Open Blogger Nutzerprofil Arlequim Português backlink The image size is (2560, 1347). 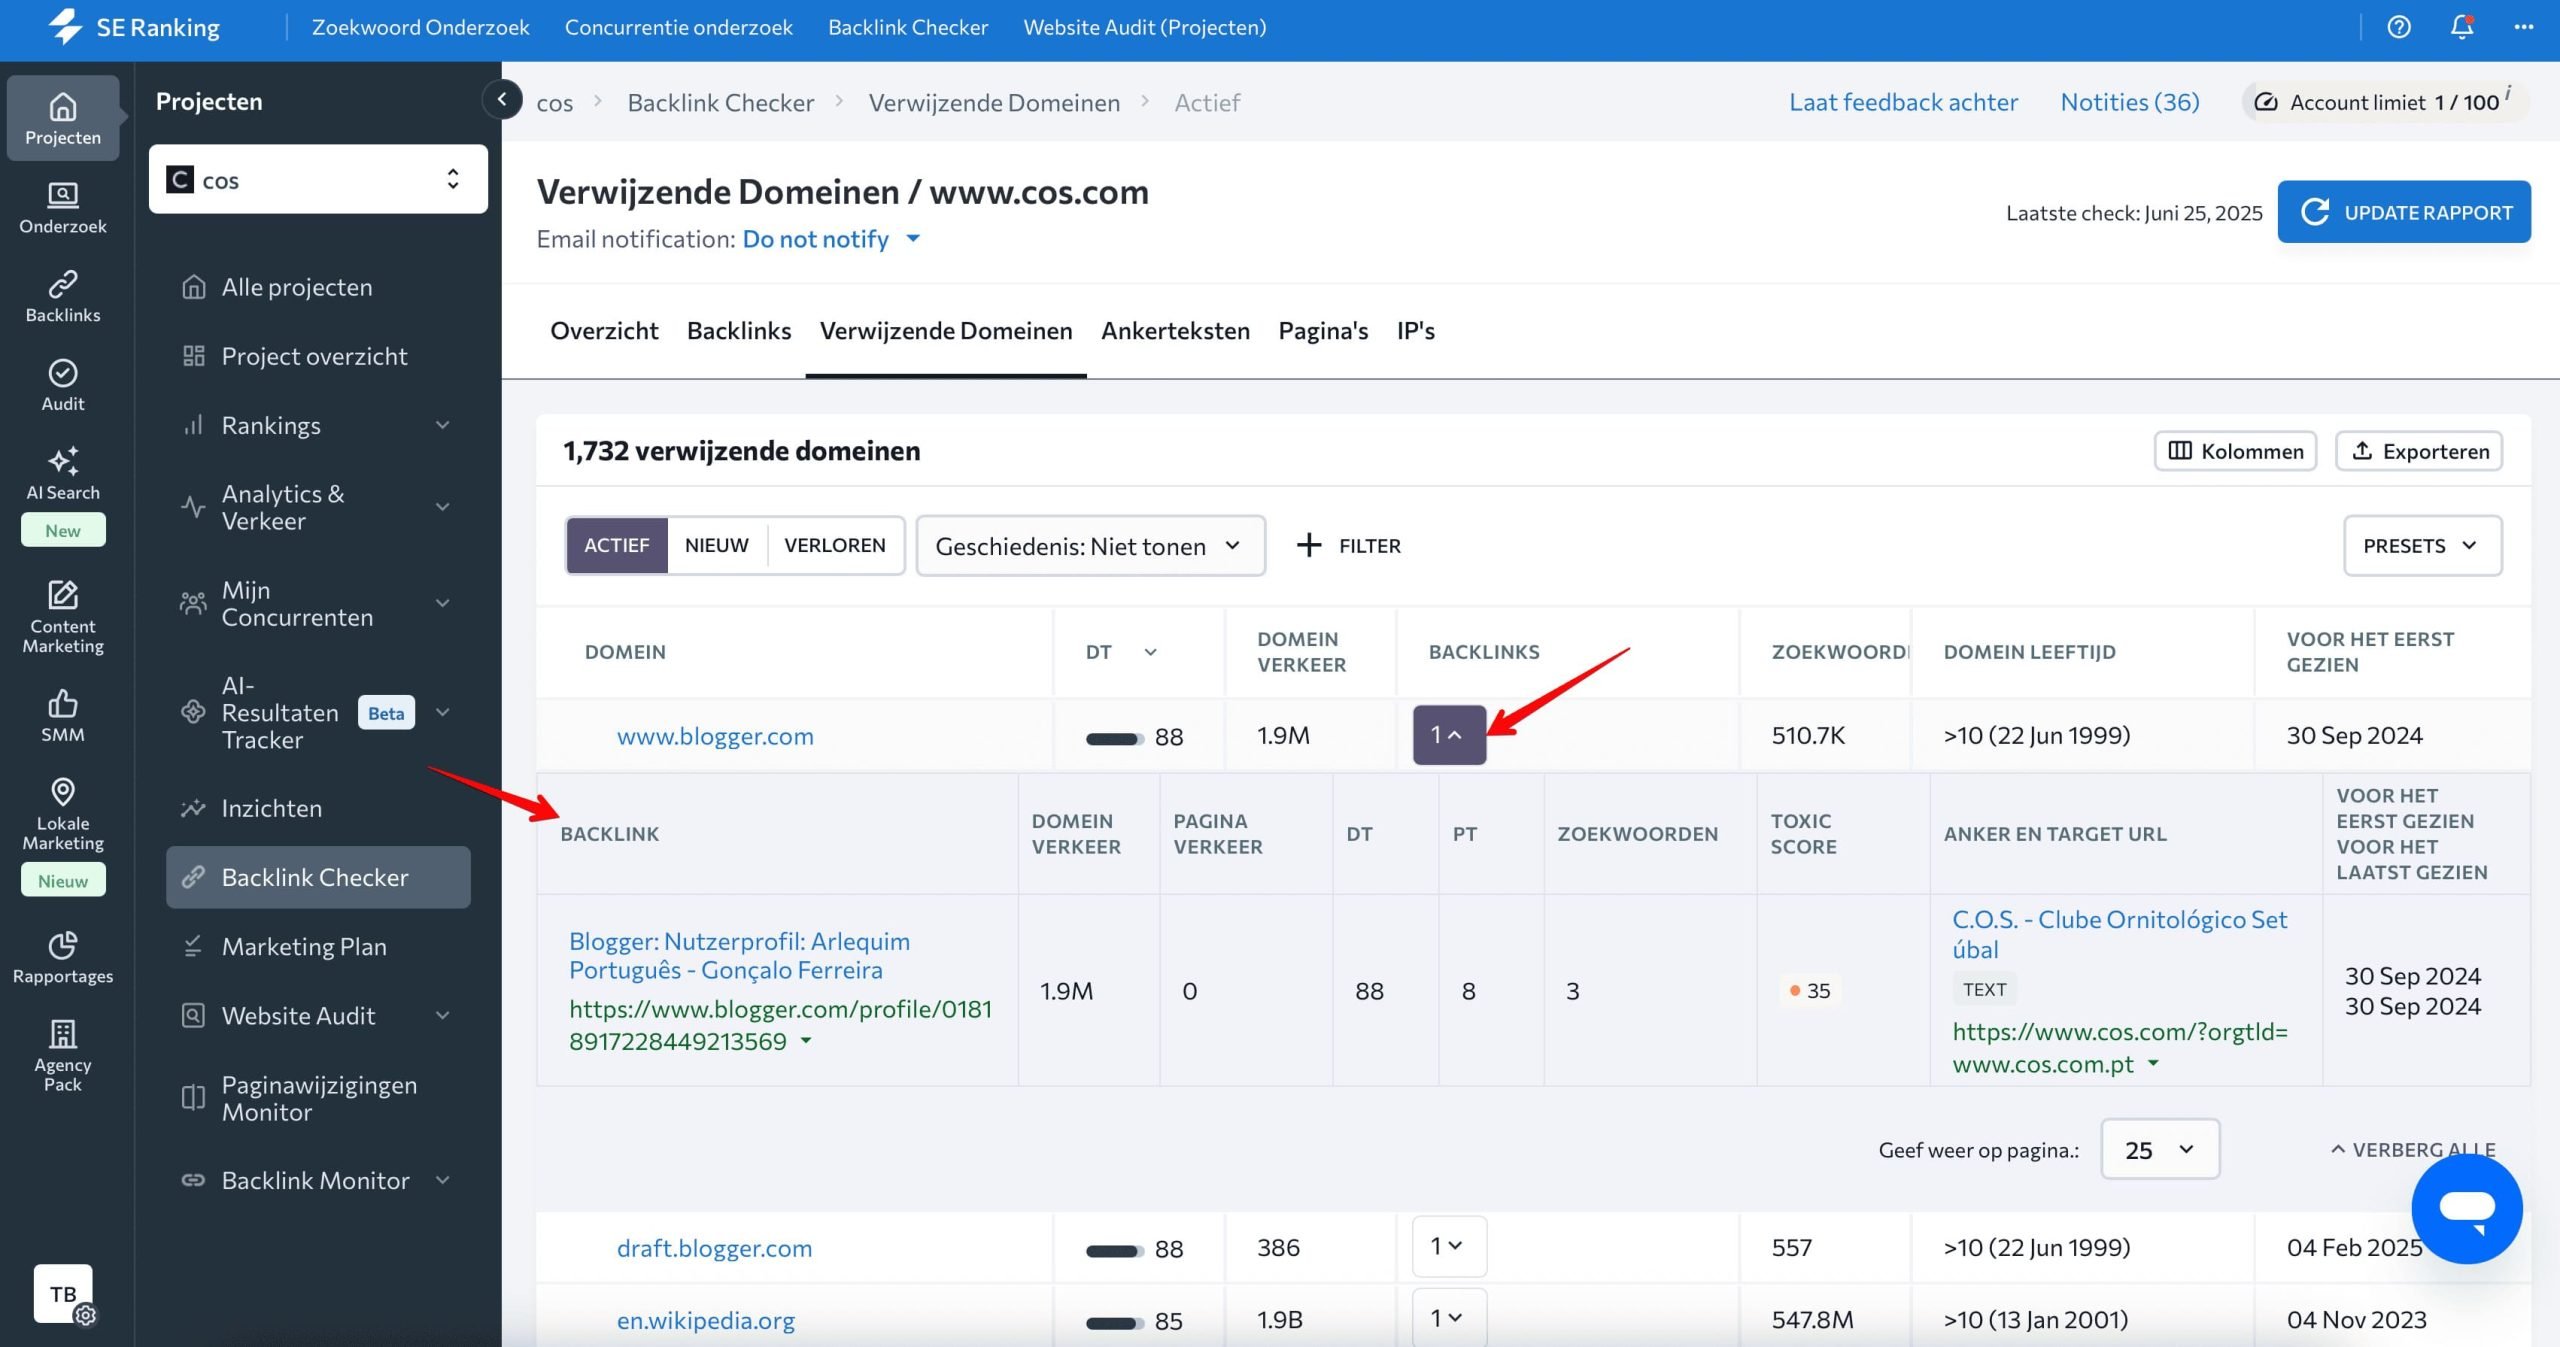tap(739, 955)
